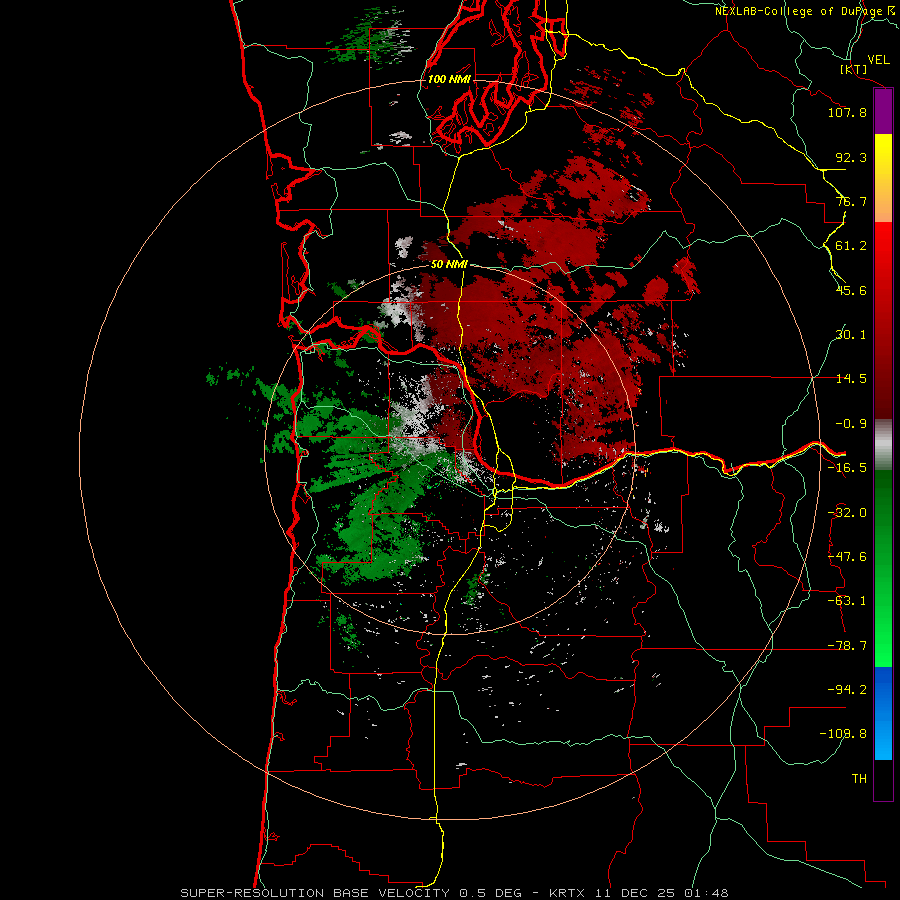Click the 30.1 velocity scale value
Viewport: 900px width, 900px height.
851,335
